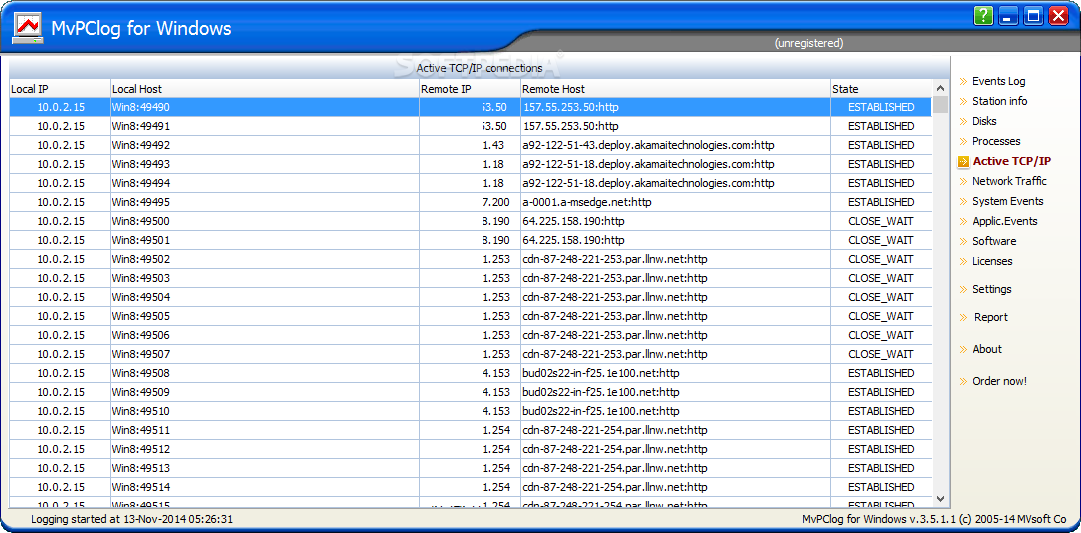Click the arrow icon beside Applic.Events

pyautogui.click(x=963, y=221)
